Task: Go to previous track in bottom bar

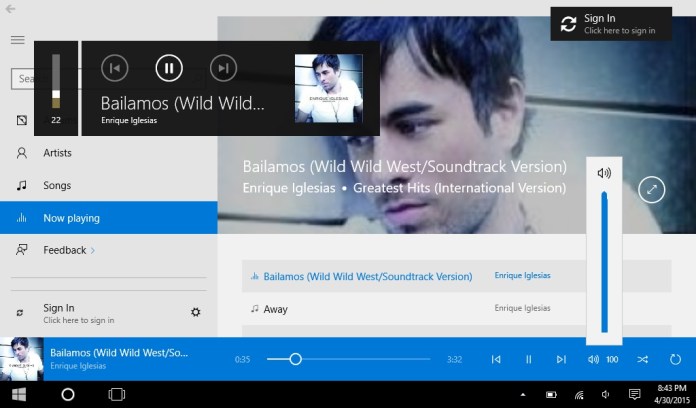Action: coord(496,359)
